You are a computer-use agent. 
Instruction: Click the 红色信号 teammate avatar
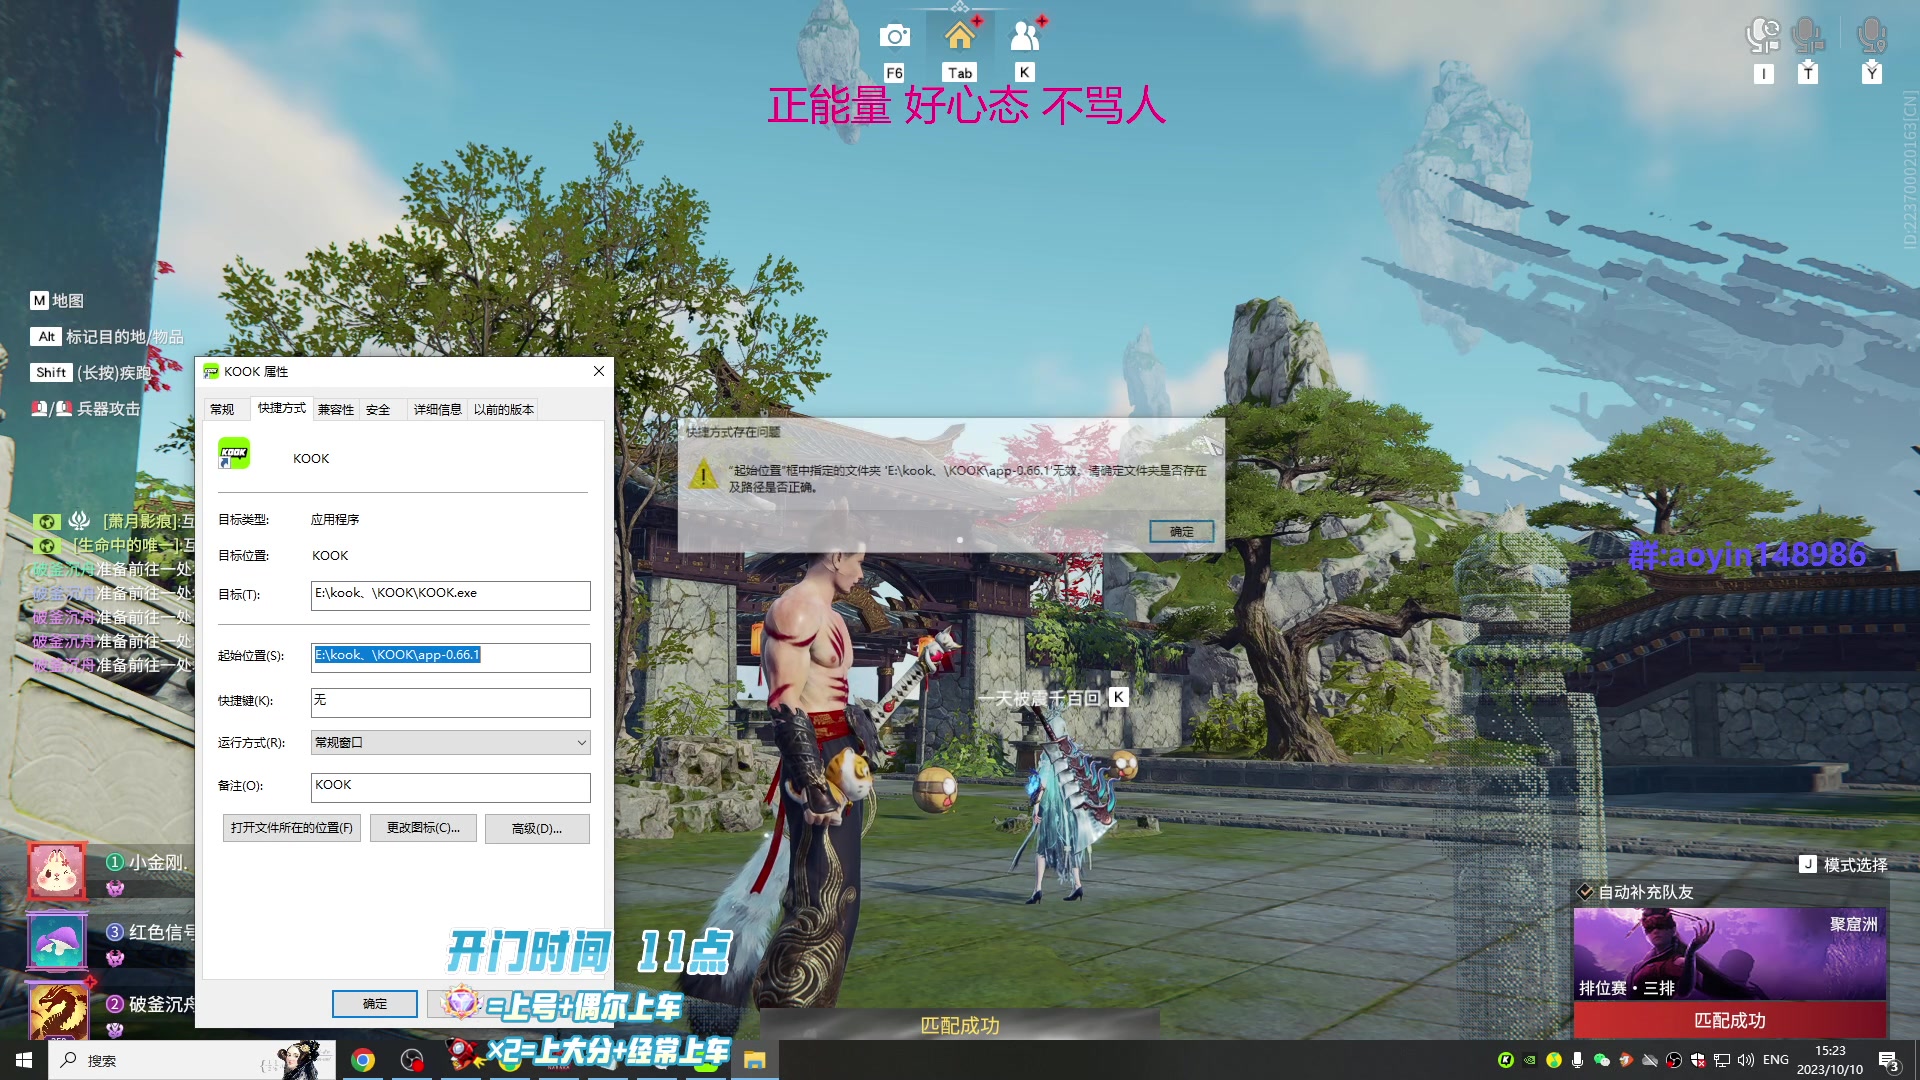[x=57, y=941]
